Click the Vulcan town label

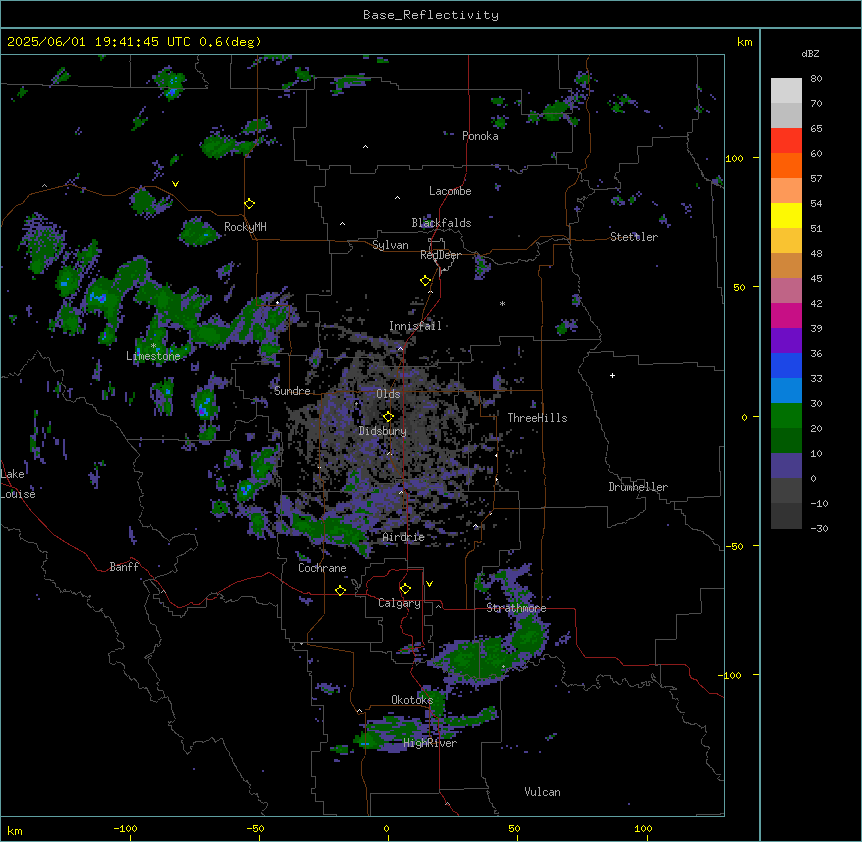pyautogui.click(x=543, y=792)
